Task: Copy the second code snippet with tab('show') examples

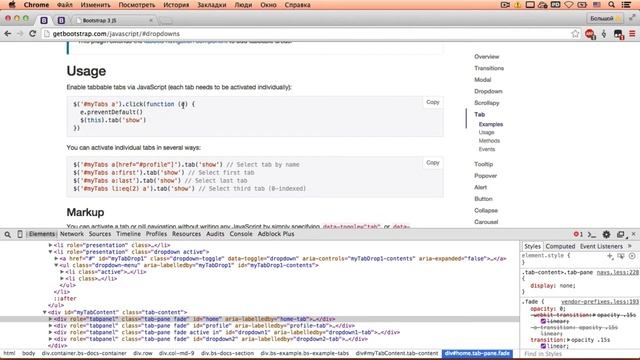Action: (433, 162)
